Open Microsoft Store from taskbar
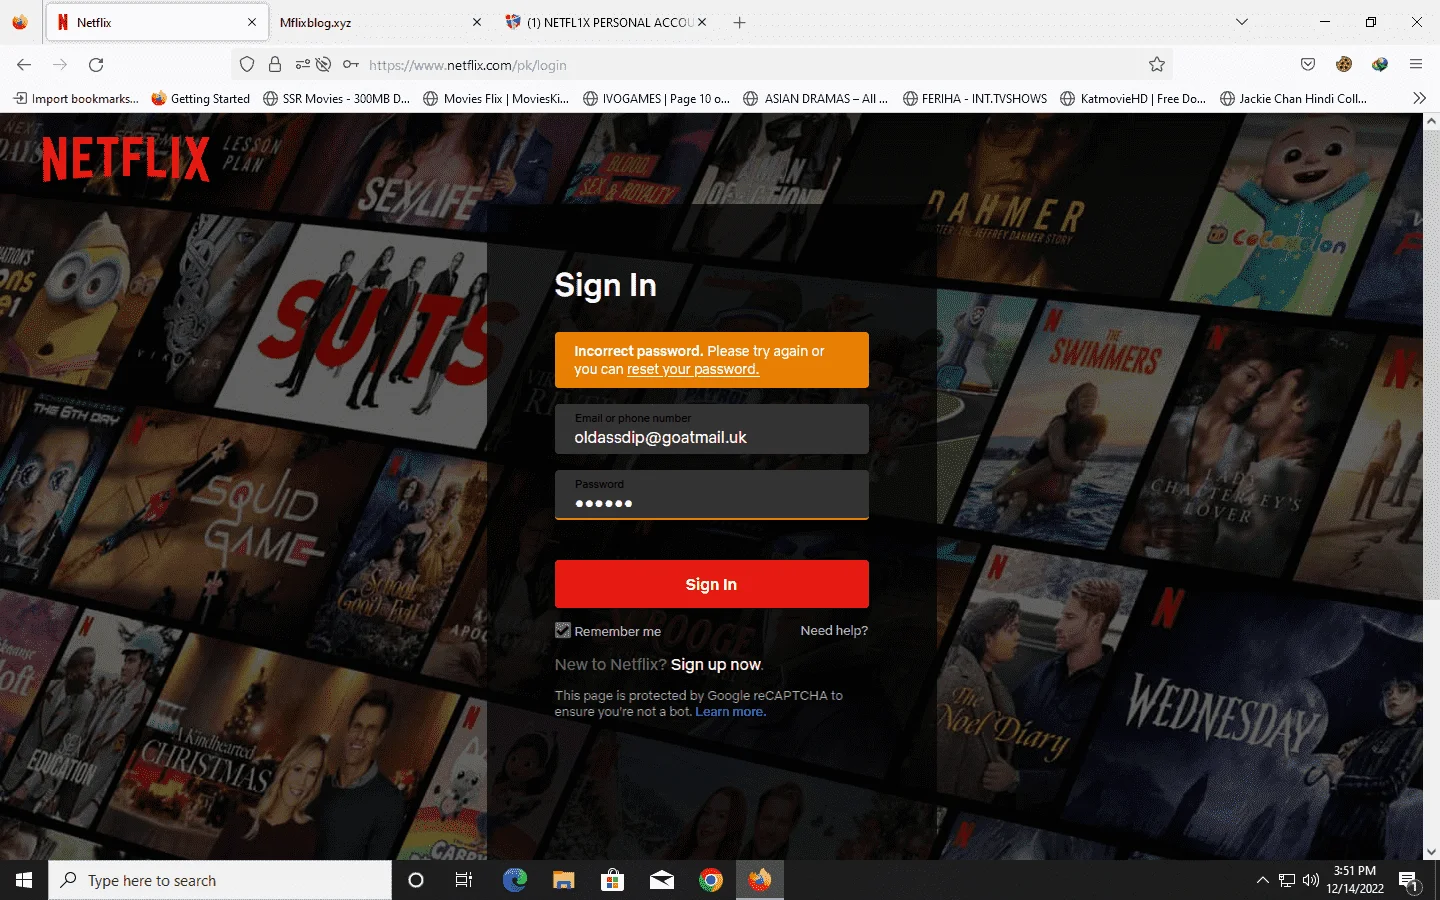The height and width of the screenshot is (900, 1440). [x=612, y=880]
